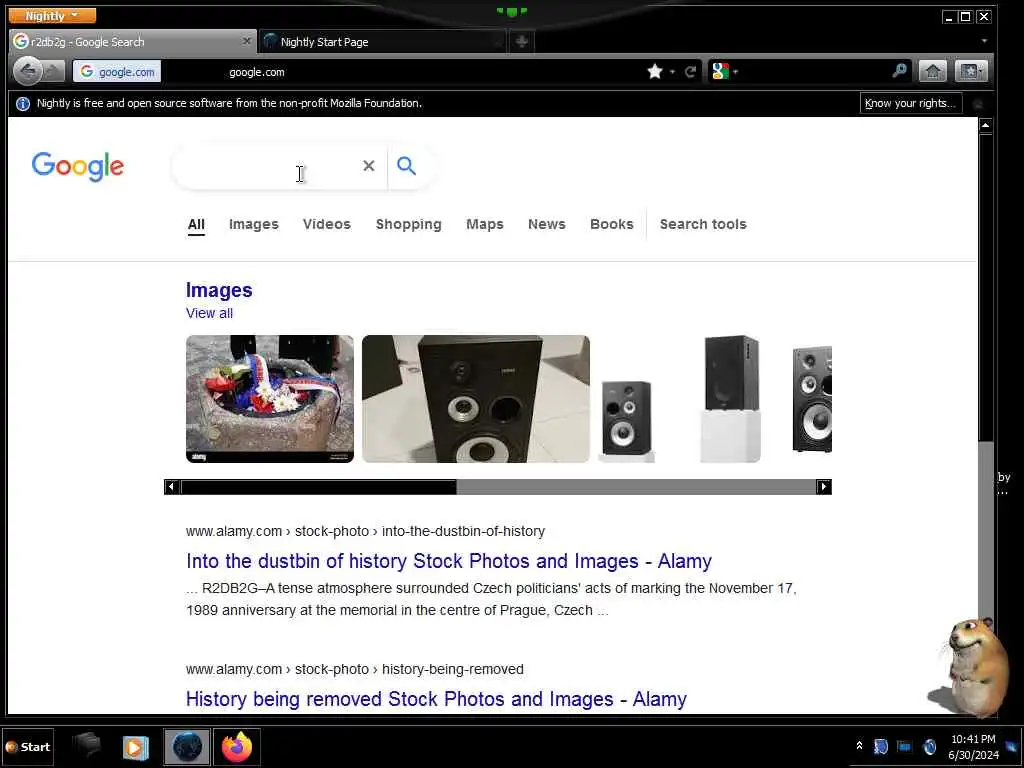Image resolution: width=1024 pixels, height=768 pixels.
Task: Open the media player taskbar icon
Action: tap(135, 747)
